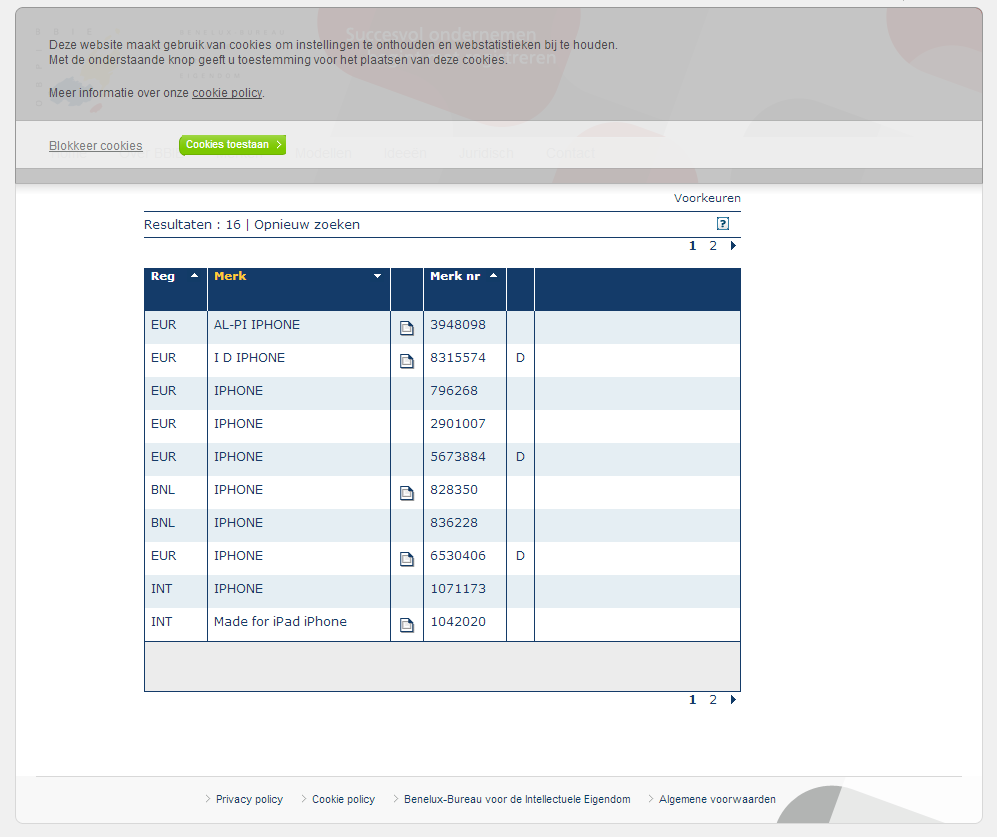The width and height of the screenshot is (997, 837).
Task: Open Benelux-Bureau voor de Intellectuele Eigendom link
Action: 517,799
